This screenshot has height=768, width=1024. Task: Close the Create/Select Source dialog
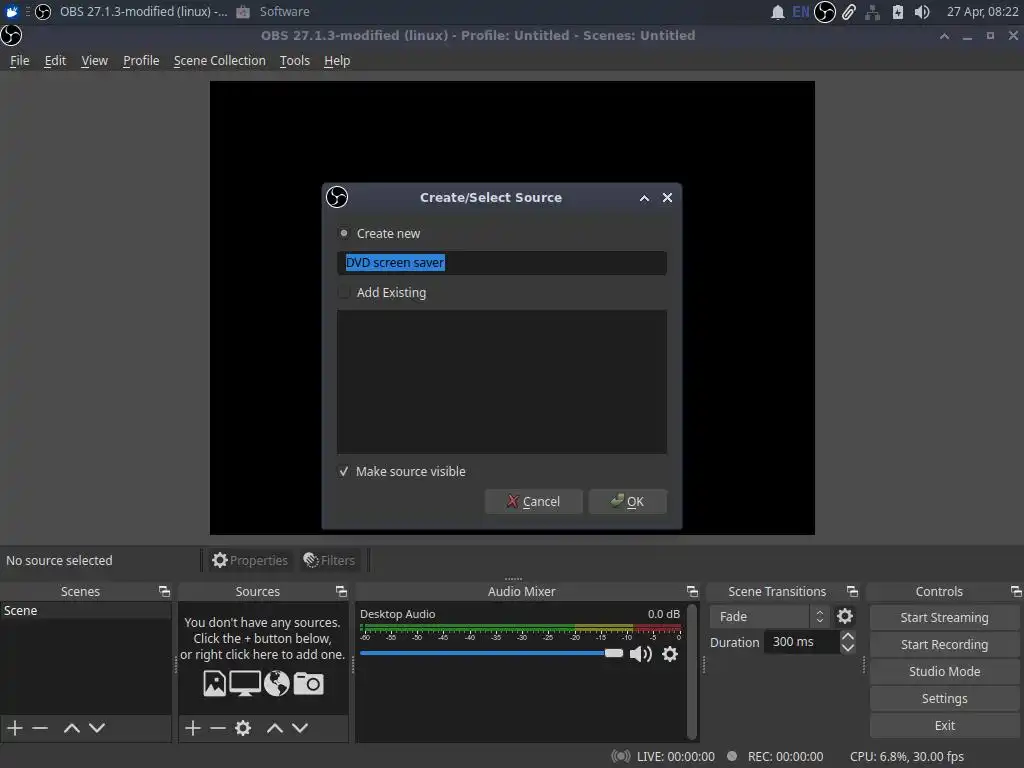(667, 198)
